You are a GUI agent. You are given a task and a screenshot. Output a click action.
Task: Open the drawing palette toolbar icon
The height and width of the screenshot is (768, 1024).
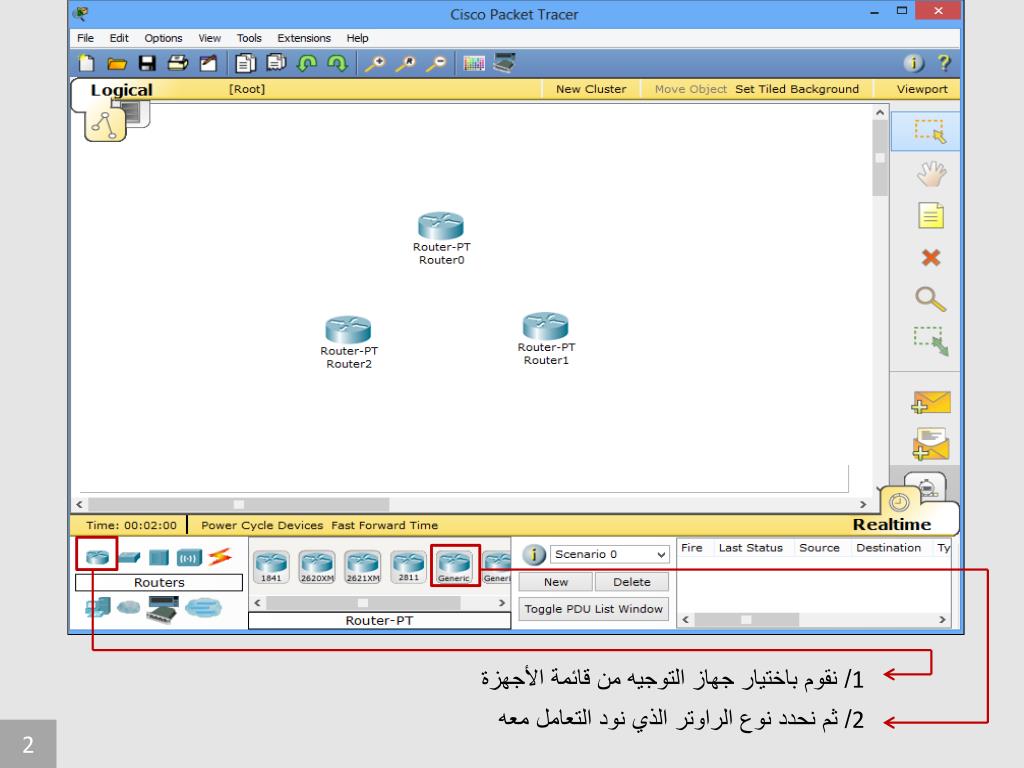pos(473,63)
